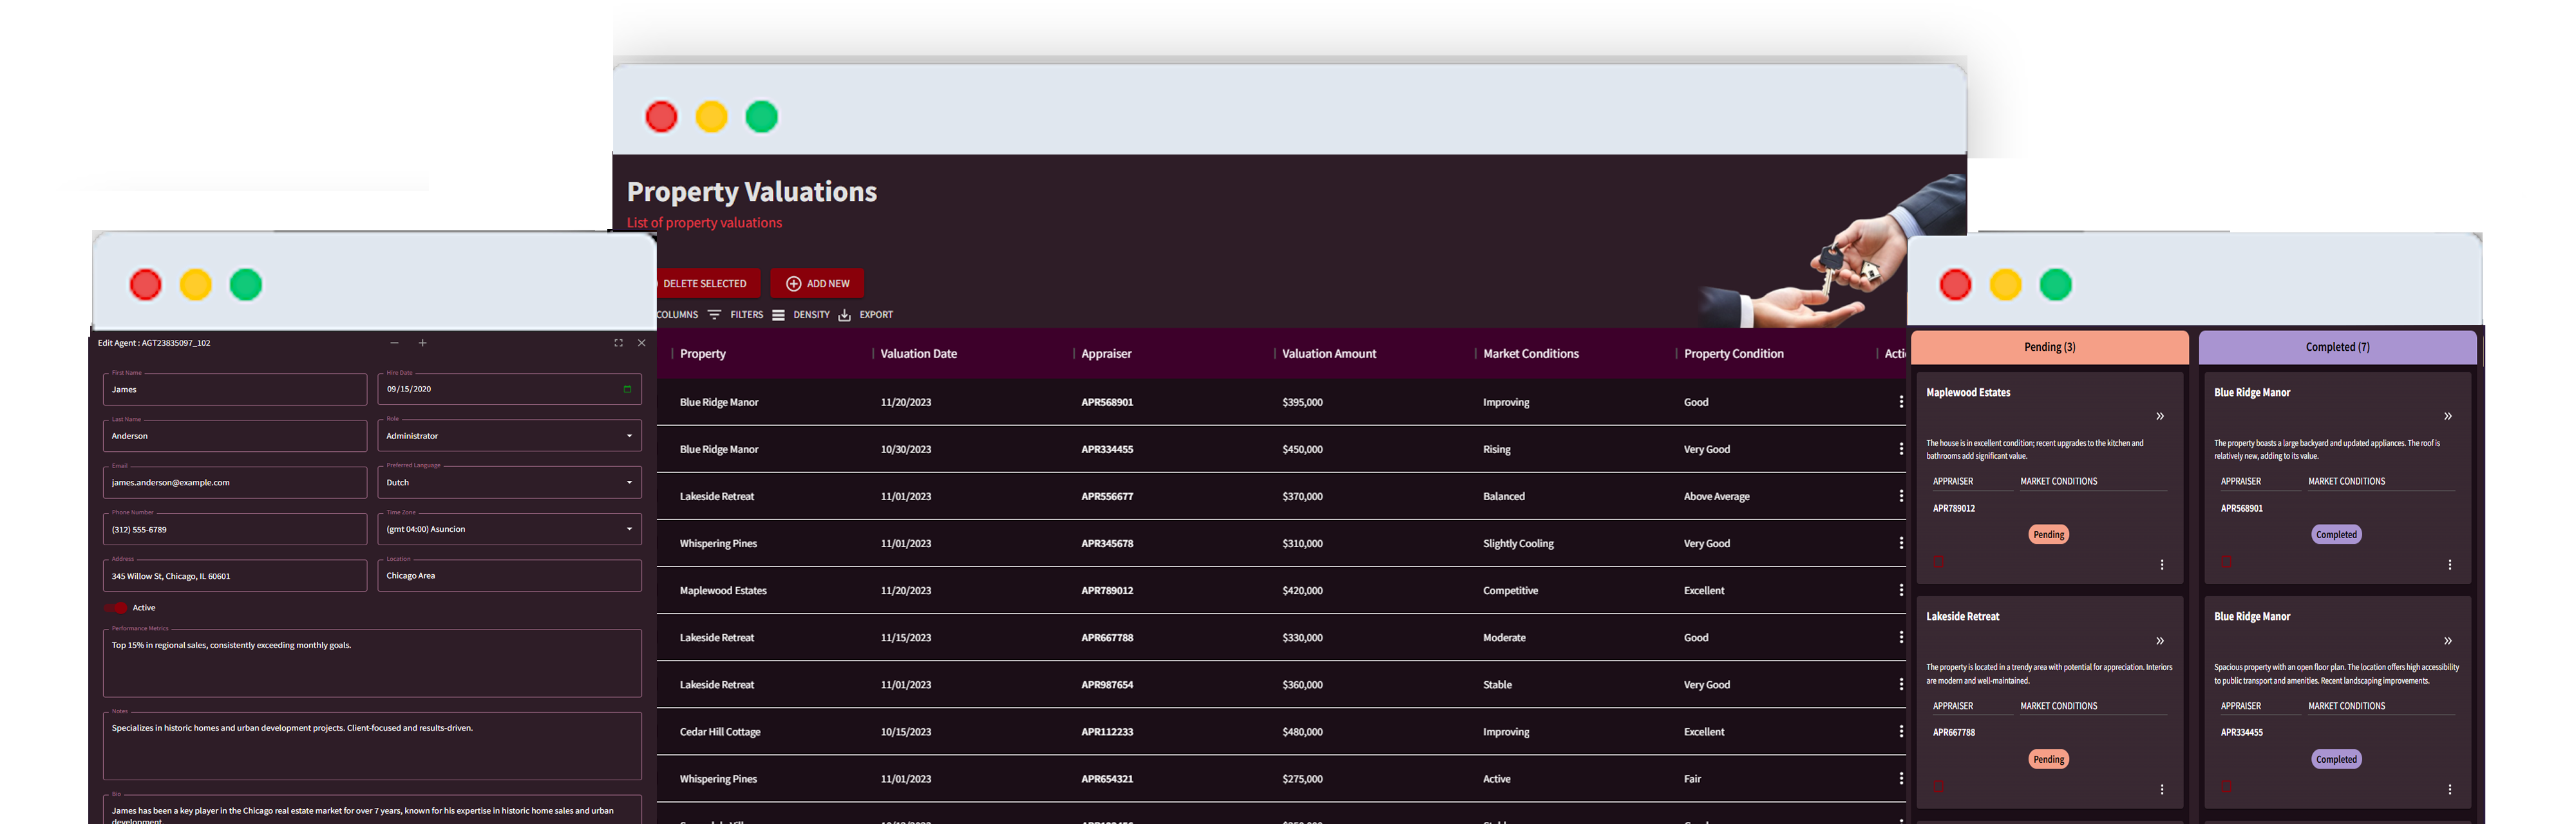Click the Density icon to change row spacing
Screen dimensions: 2576x824
pos(778,314)
